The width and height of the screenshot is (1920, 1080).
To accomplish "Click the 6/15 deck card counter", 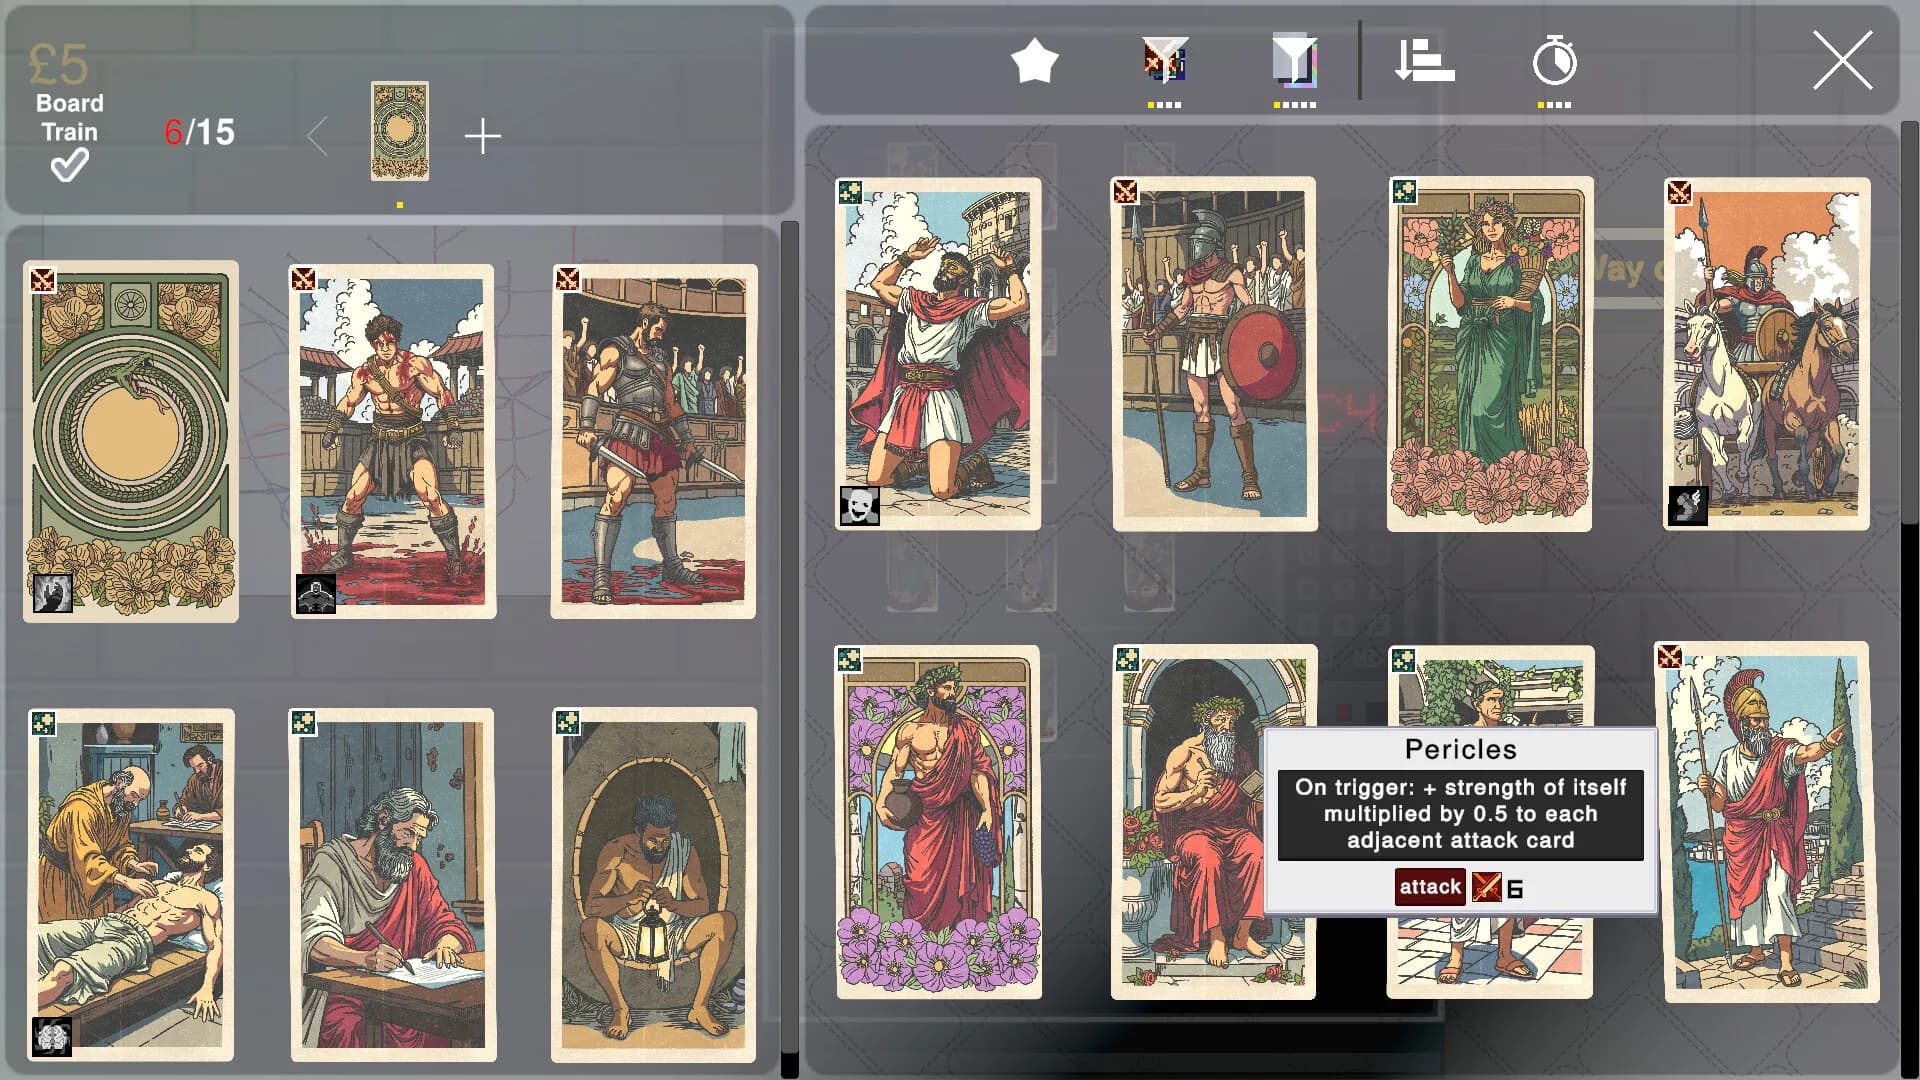I will (x=200, y=132).
